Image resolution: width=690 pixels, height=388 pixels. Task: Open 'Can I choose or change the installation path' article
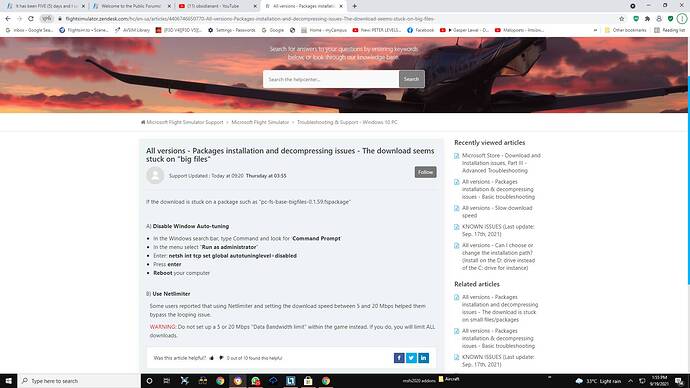pyautogui.click(x=498, y=256)
